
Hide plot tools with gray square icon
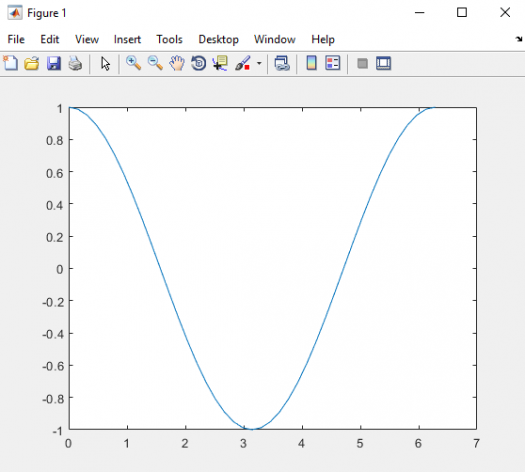(x=362, y=63)
